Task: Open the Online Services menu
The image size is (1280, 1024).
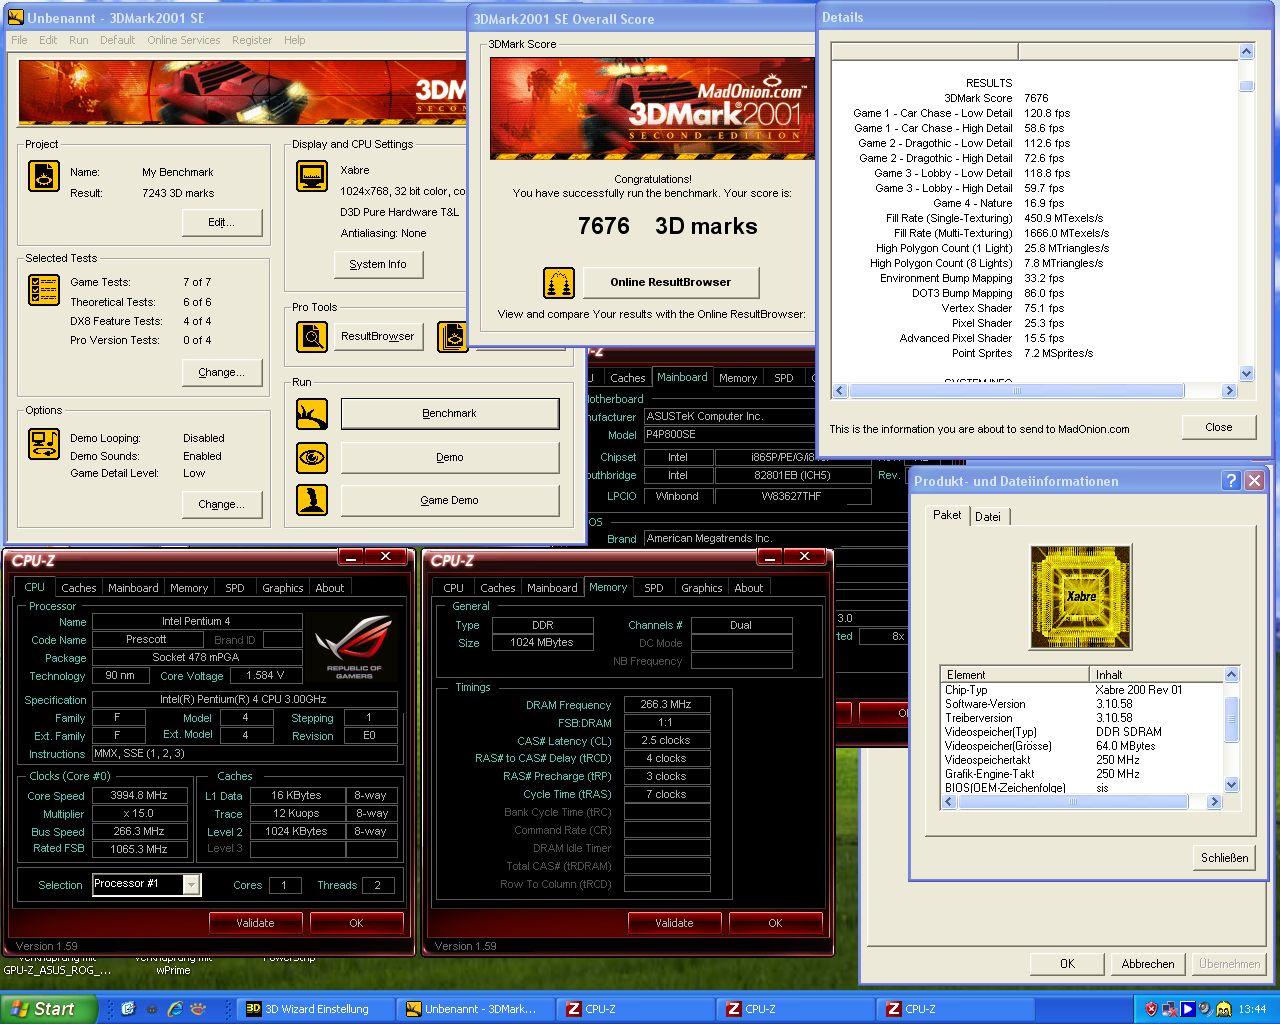Action: (184, 40)
